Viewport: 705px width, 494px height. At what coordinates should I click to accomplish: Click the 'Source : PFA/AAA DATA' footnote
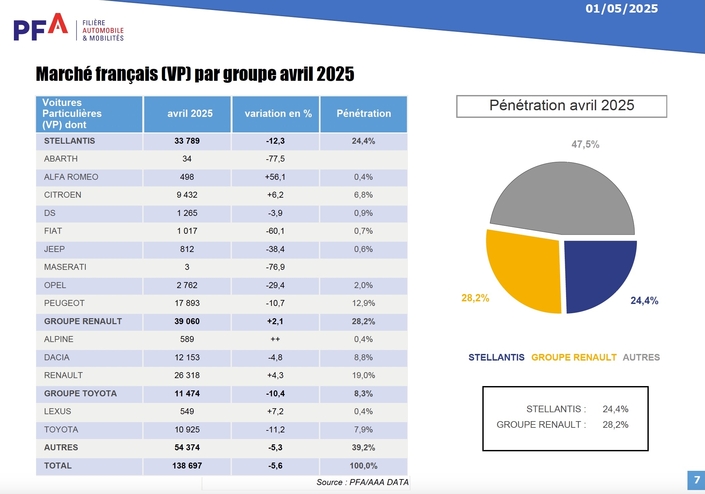[x=362, y=483]
